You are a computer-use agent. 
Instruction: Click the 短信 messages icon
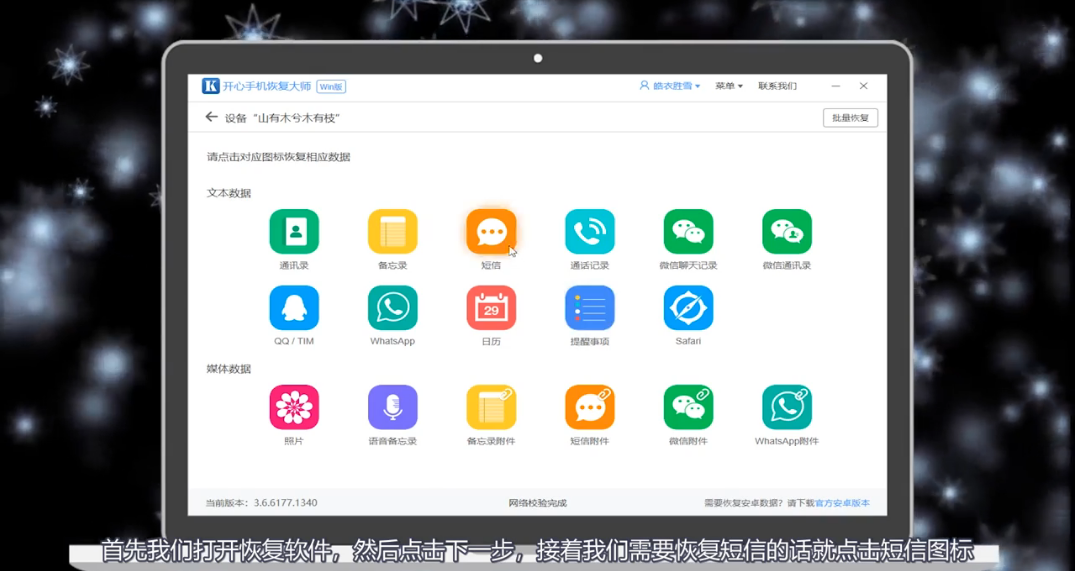(x=491, y=232)
